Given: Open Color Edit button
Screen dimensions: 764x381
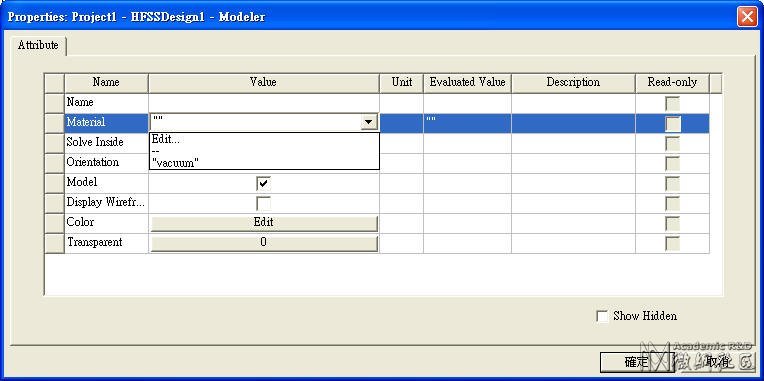Looking at the screenshot, I should click(264, 223).
